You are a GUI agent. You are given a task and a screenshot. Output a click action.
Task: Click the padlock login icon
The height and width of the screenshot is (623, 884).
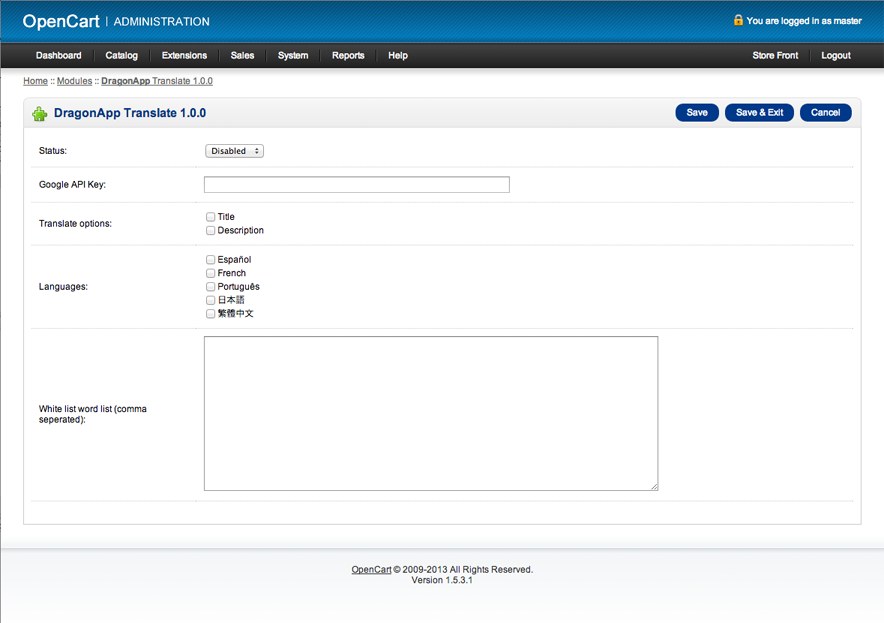[738, 20]
